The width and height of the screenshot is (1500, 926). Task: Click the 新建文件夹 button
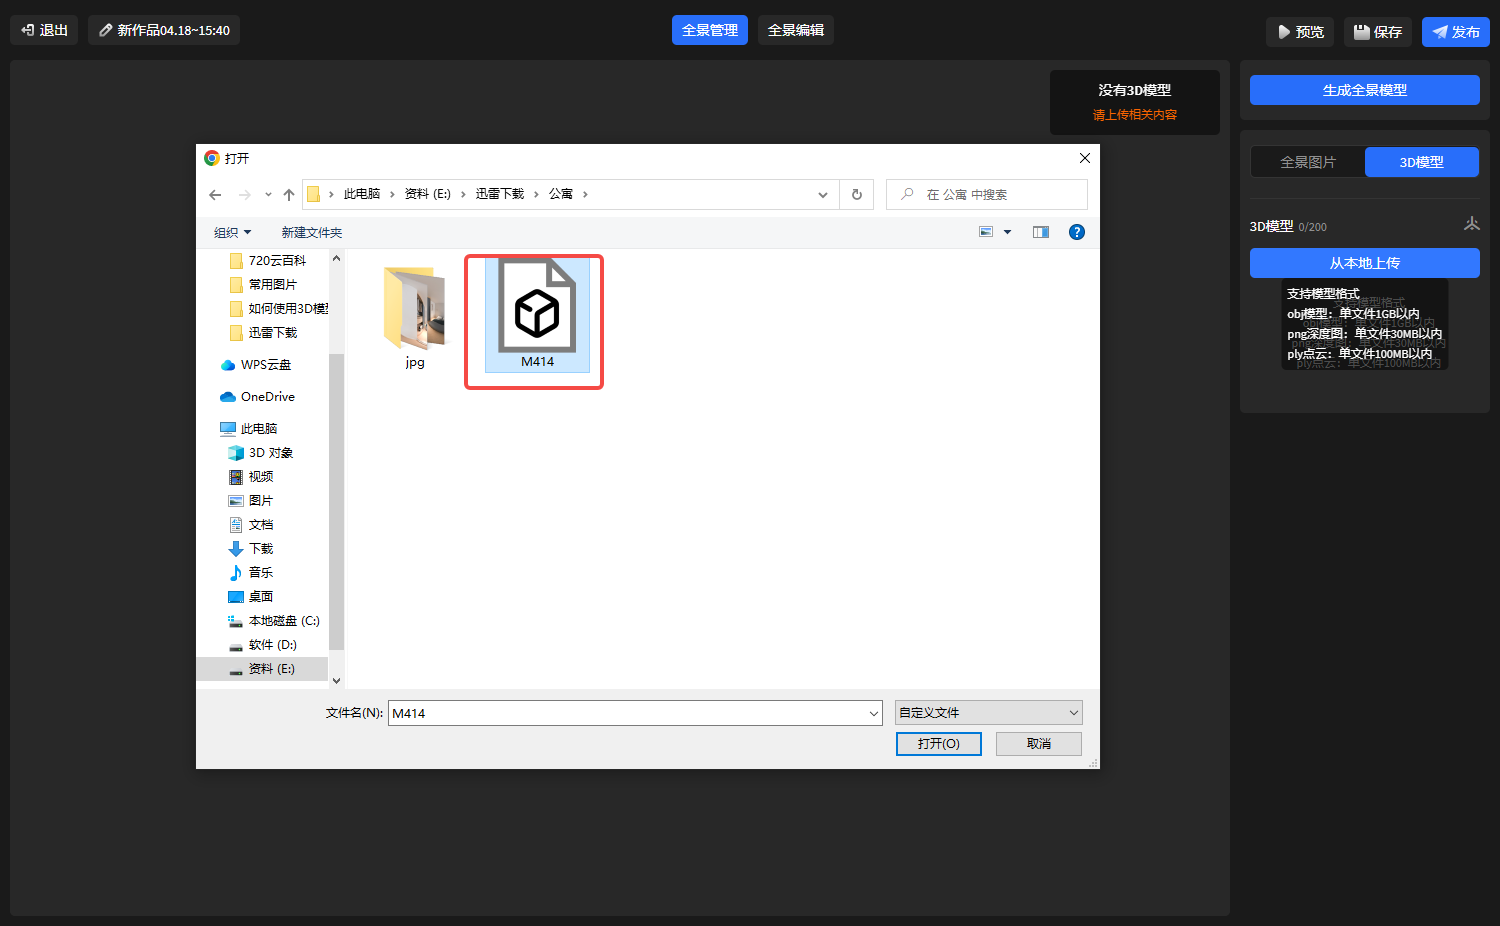[x=312, y=233]
